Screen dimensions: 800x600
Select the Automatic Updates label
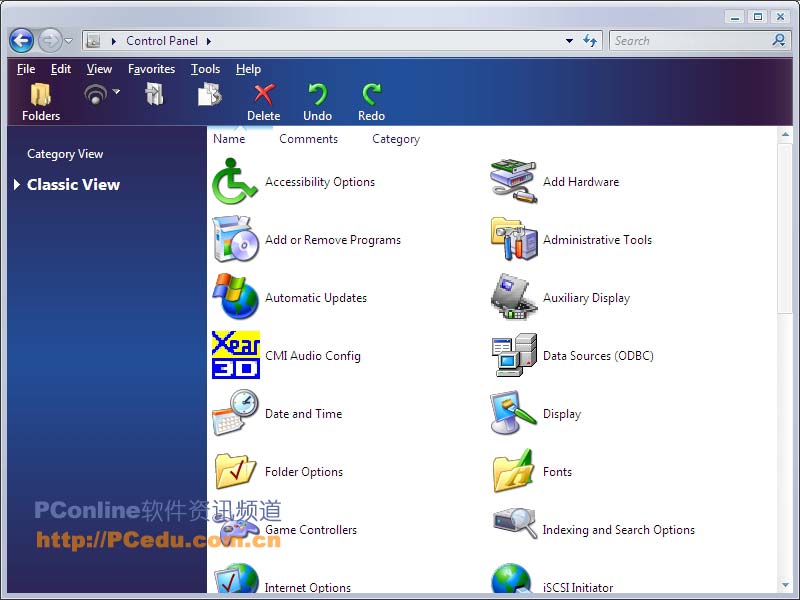tap(316, 297)
